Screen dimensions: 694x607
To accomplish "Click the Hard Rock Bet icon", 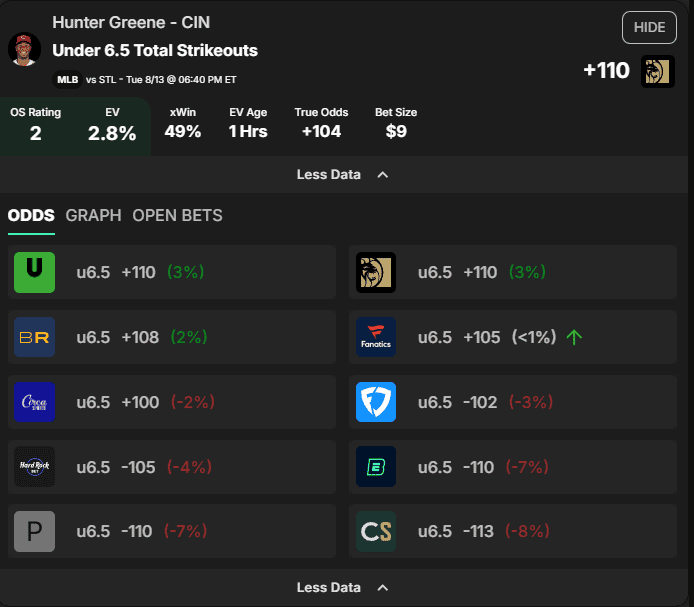I will [x=35, y=467].
